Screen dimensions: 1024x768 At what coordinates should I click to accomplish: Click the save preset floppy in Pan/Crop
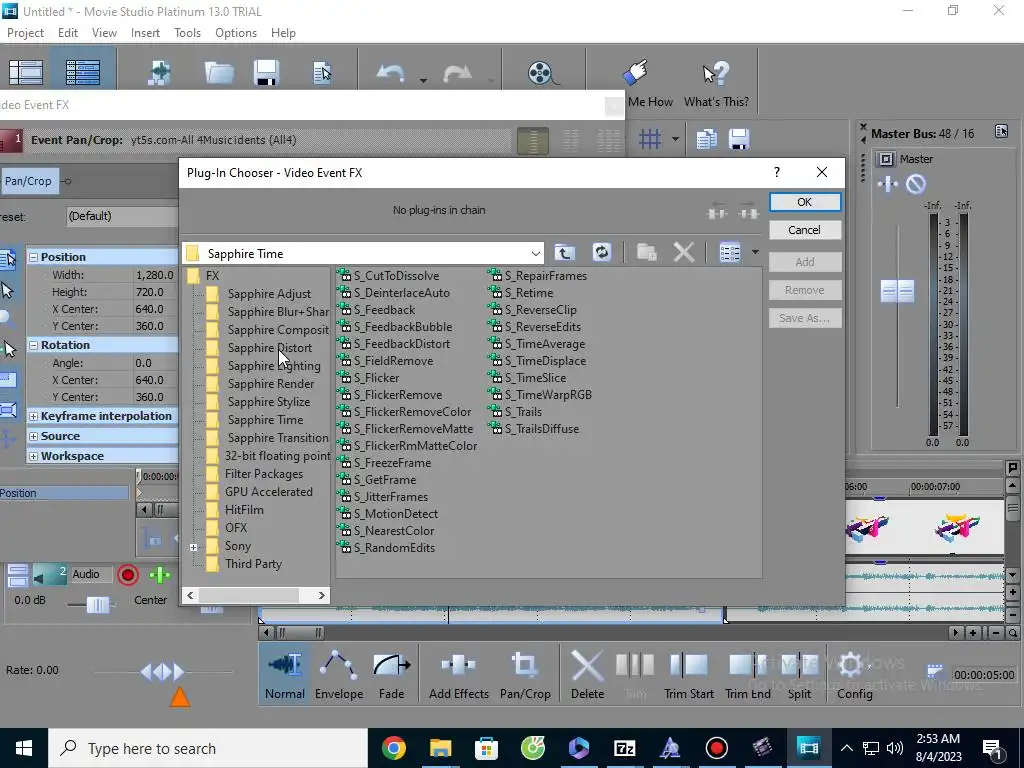[x=739, y=139]
